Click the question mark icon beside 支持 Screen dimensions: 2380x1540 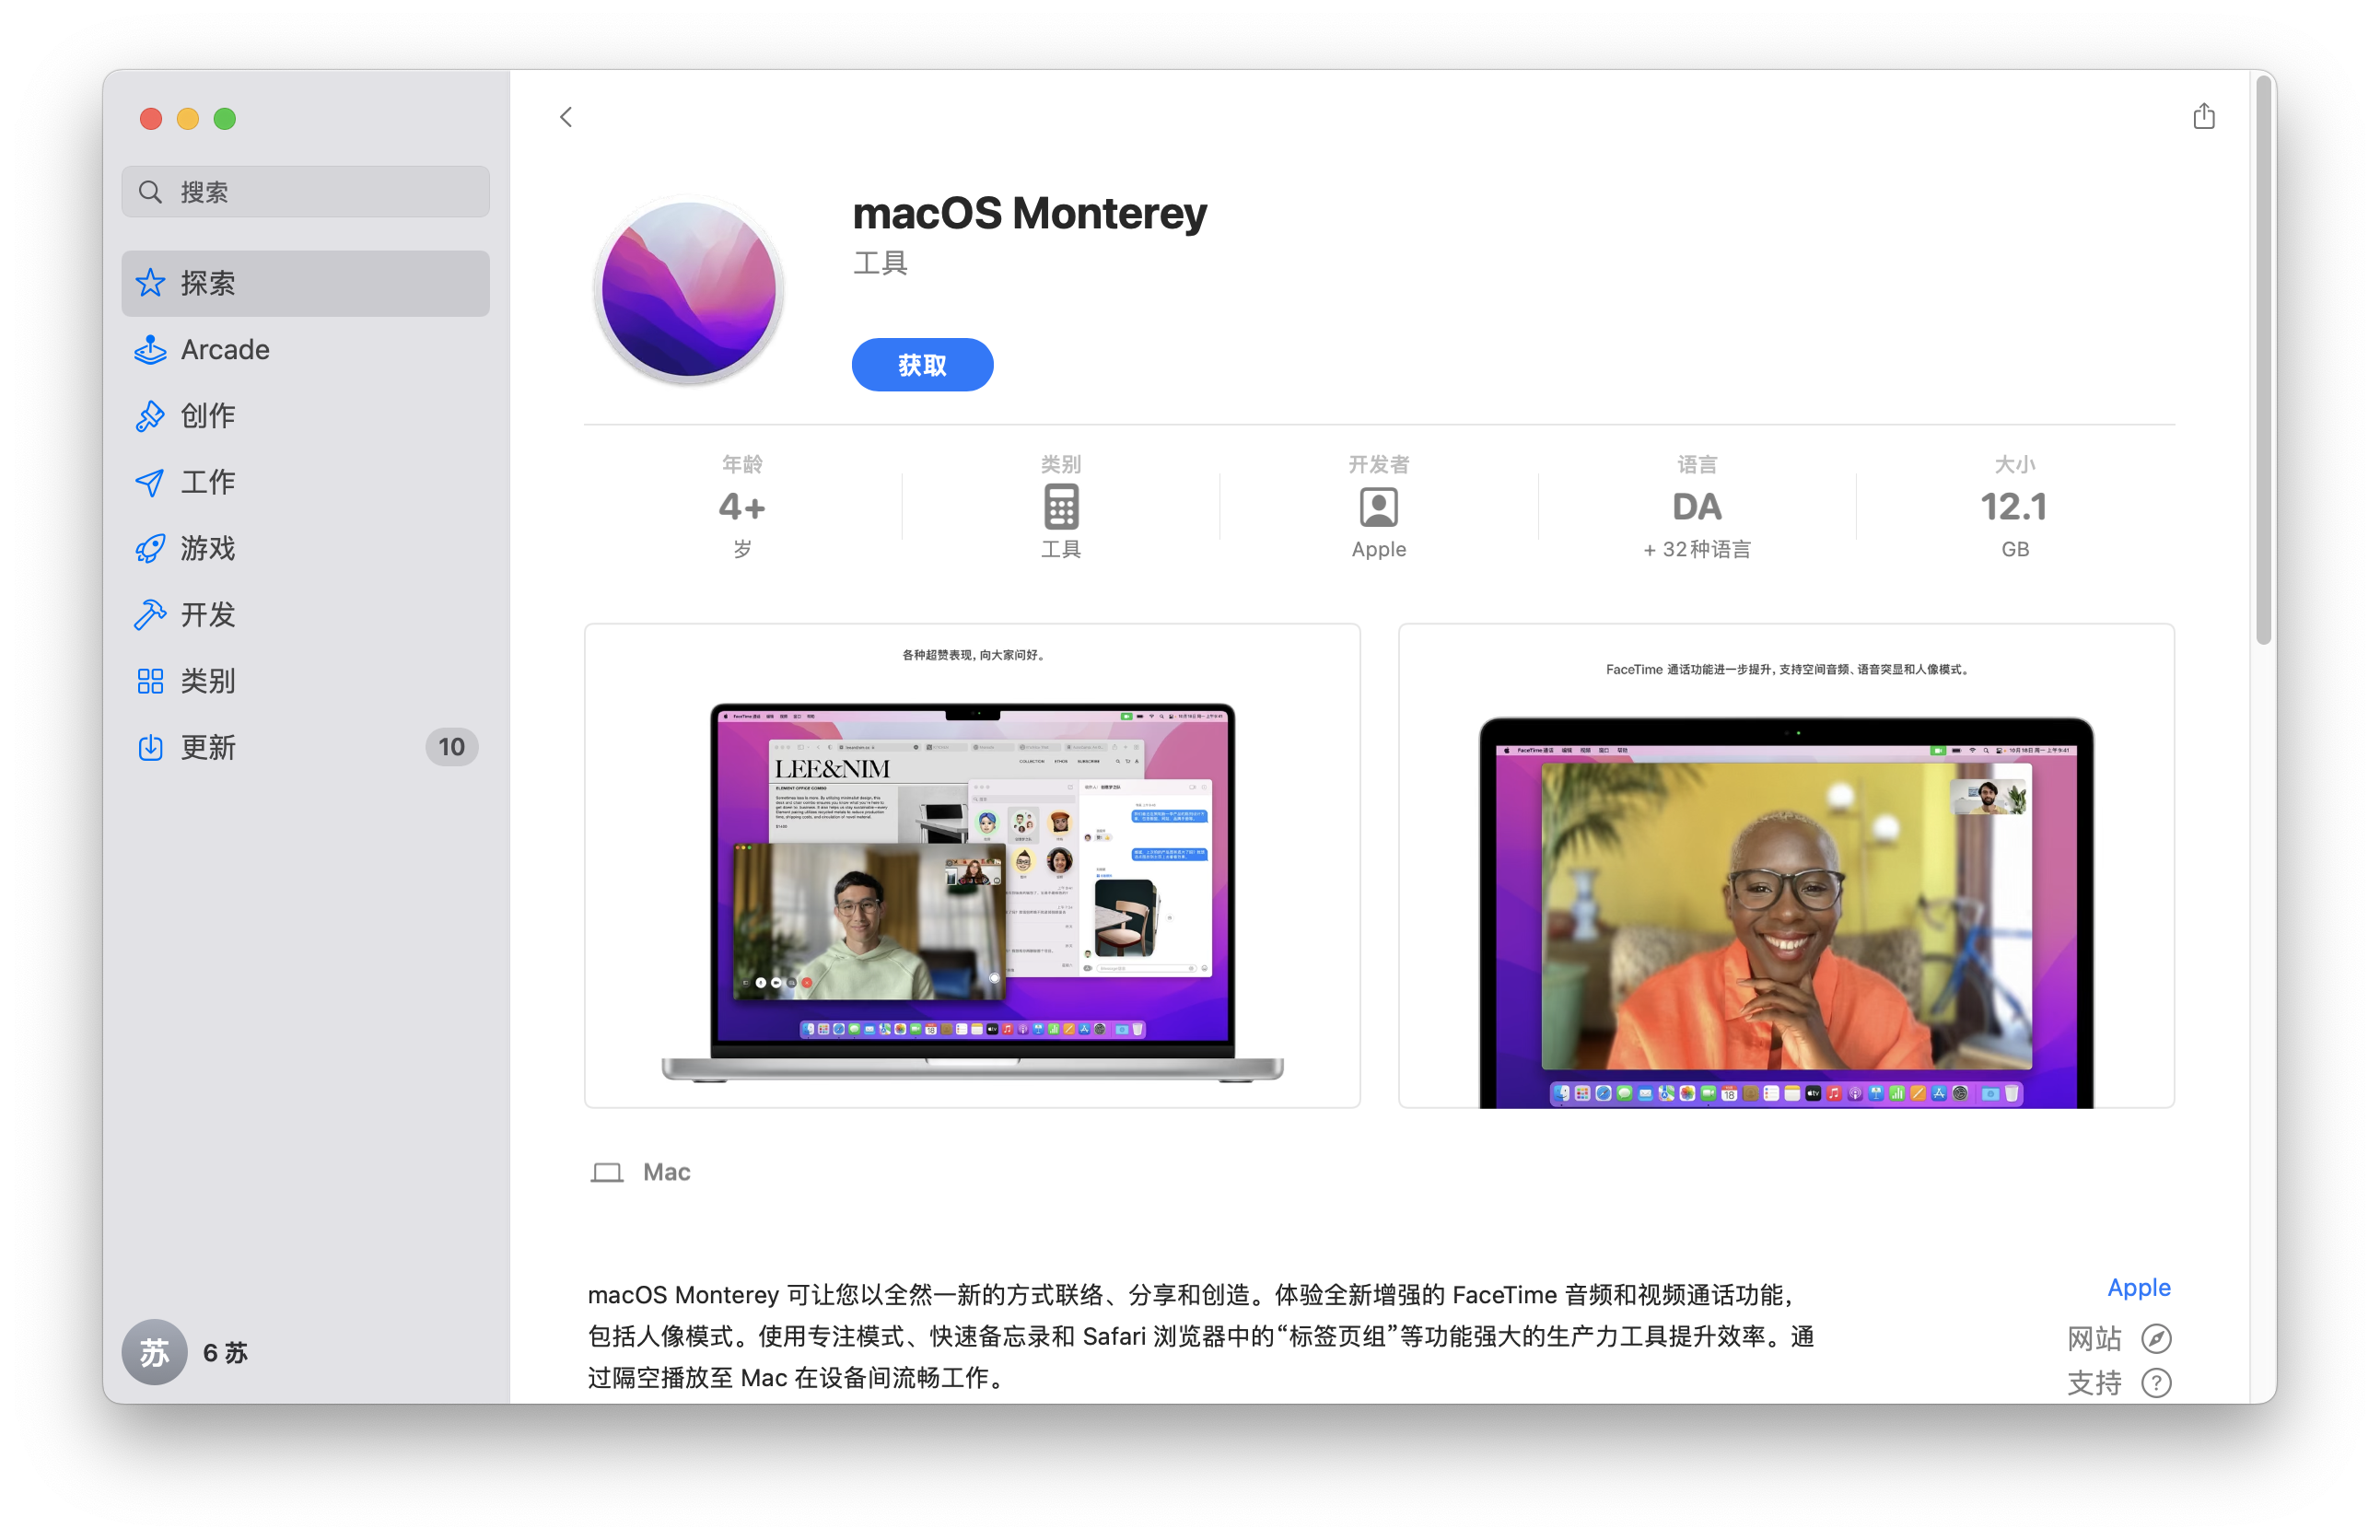pos(2155,1383)
